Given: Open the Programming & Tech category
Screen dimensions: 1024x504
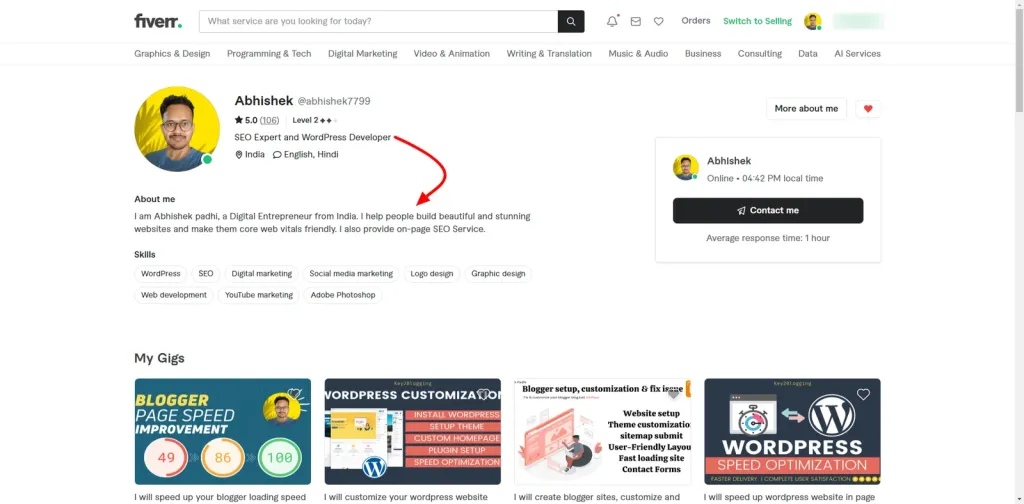Looking at the screenshot, I should [x=269, y=54].
